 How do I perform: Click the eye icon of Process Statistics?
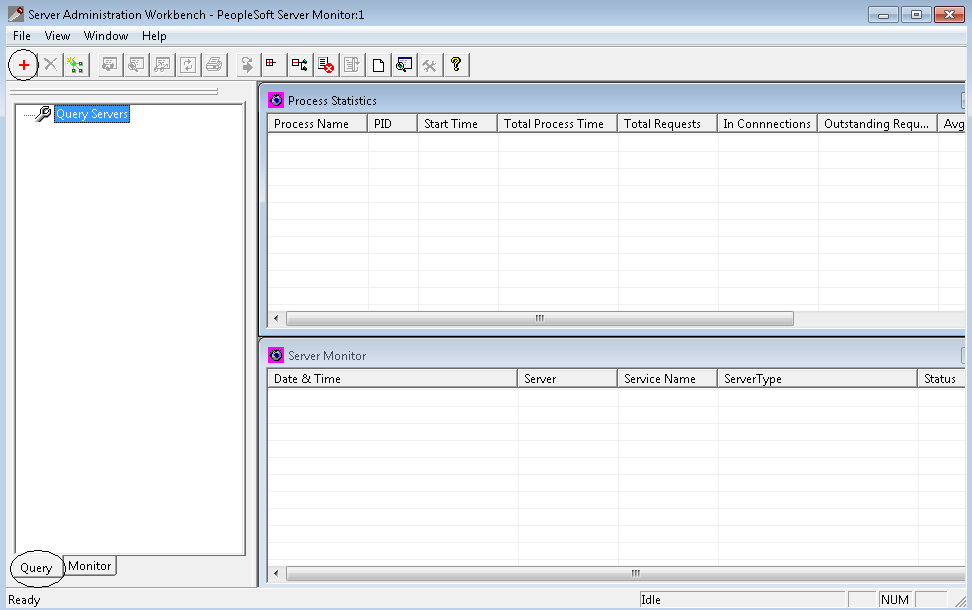tap(276, 100)
